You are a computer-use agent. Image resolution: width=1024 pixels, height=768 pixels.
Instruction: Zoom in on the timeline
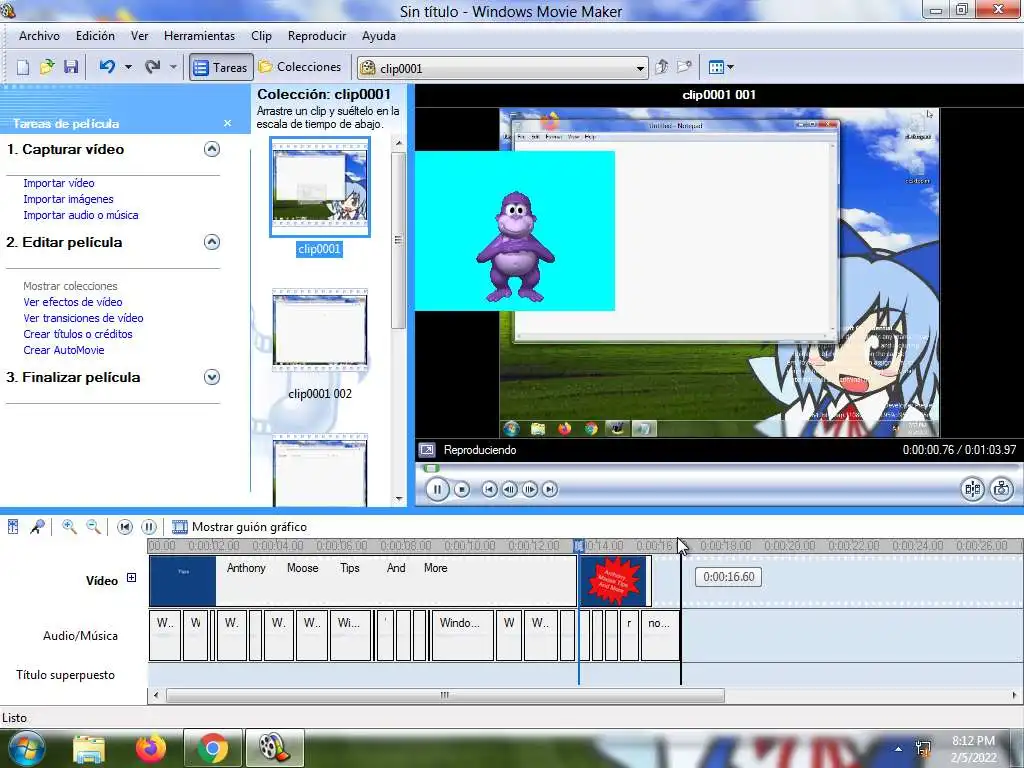69,526
